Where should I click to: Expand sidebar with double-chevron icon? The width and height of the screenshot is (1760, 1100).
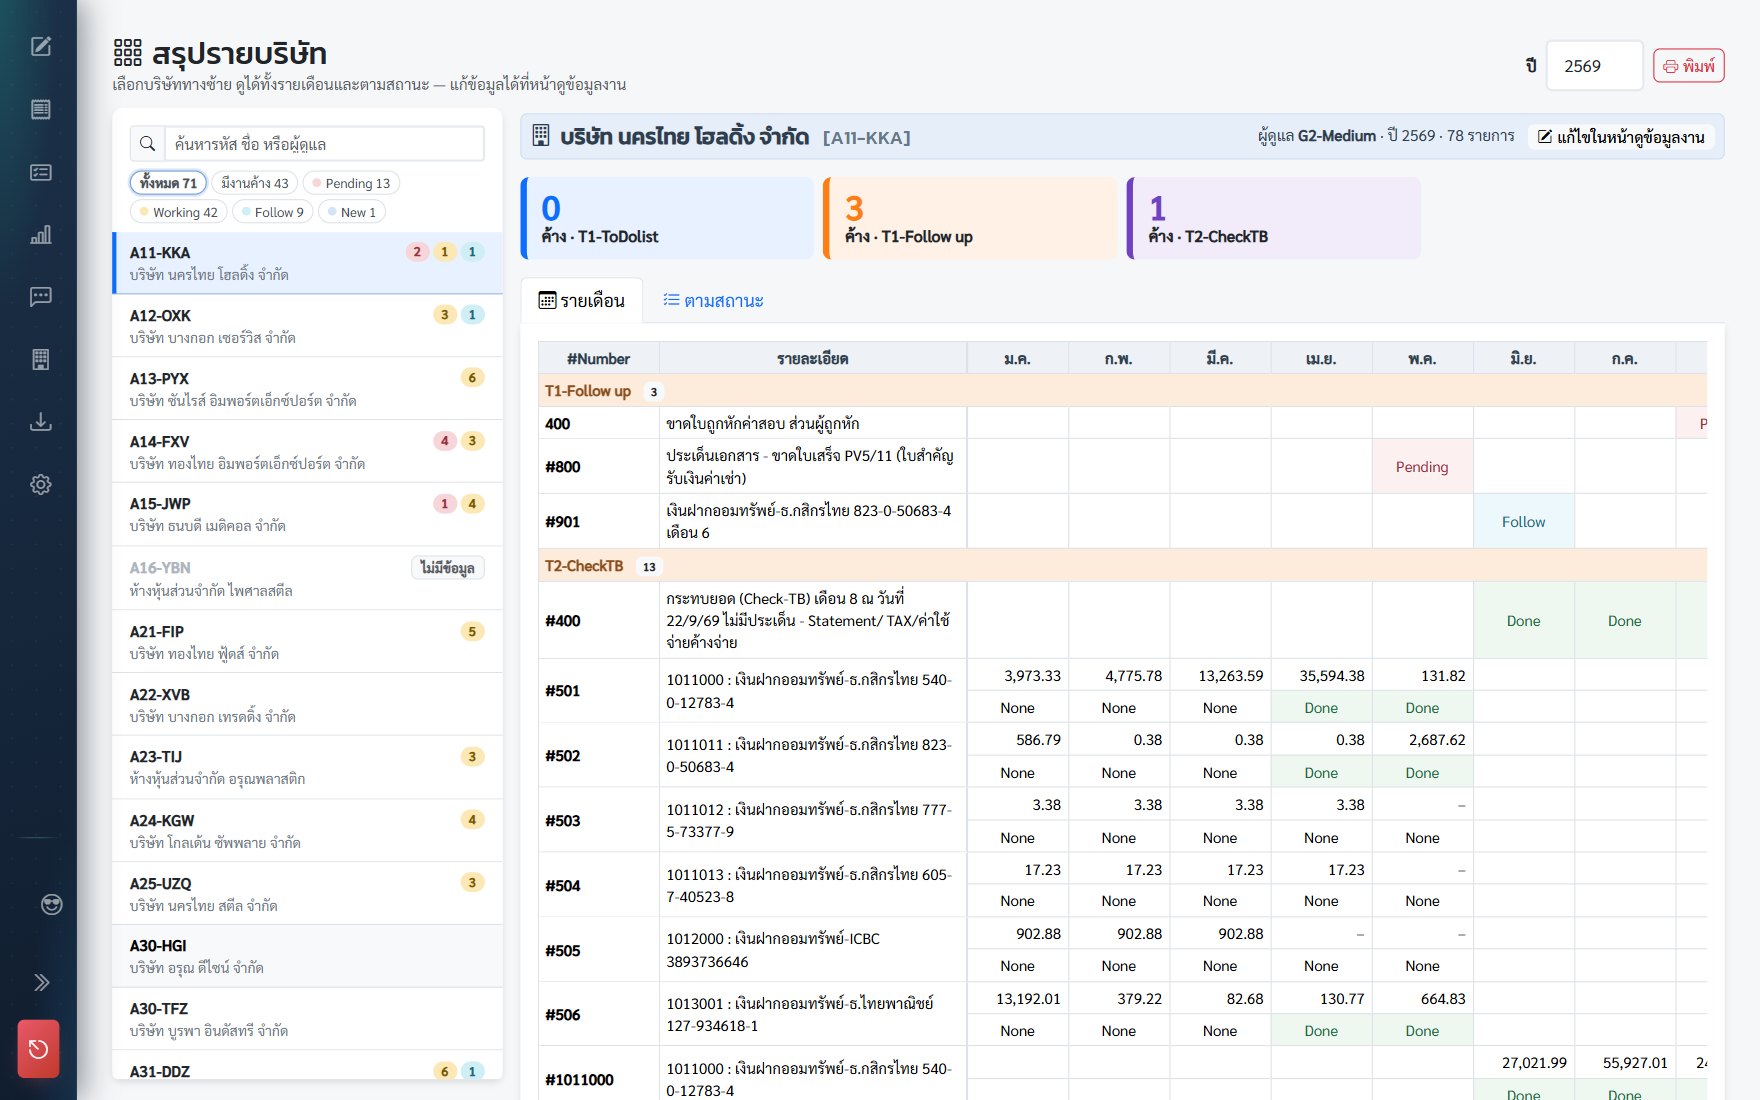[x=41, y=982]
